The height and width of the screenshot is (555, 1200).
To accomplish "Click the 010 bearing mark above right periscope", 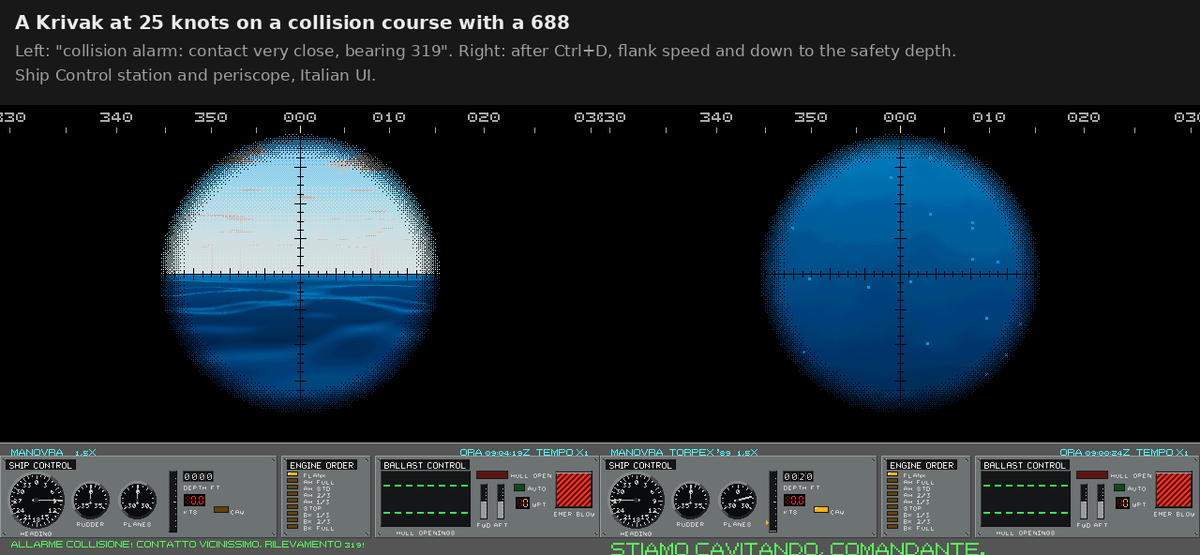I will pos(989,118).
